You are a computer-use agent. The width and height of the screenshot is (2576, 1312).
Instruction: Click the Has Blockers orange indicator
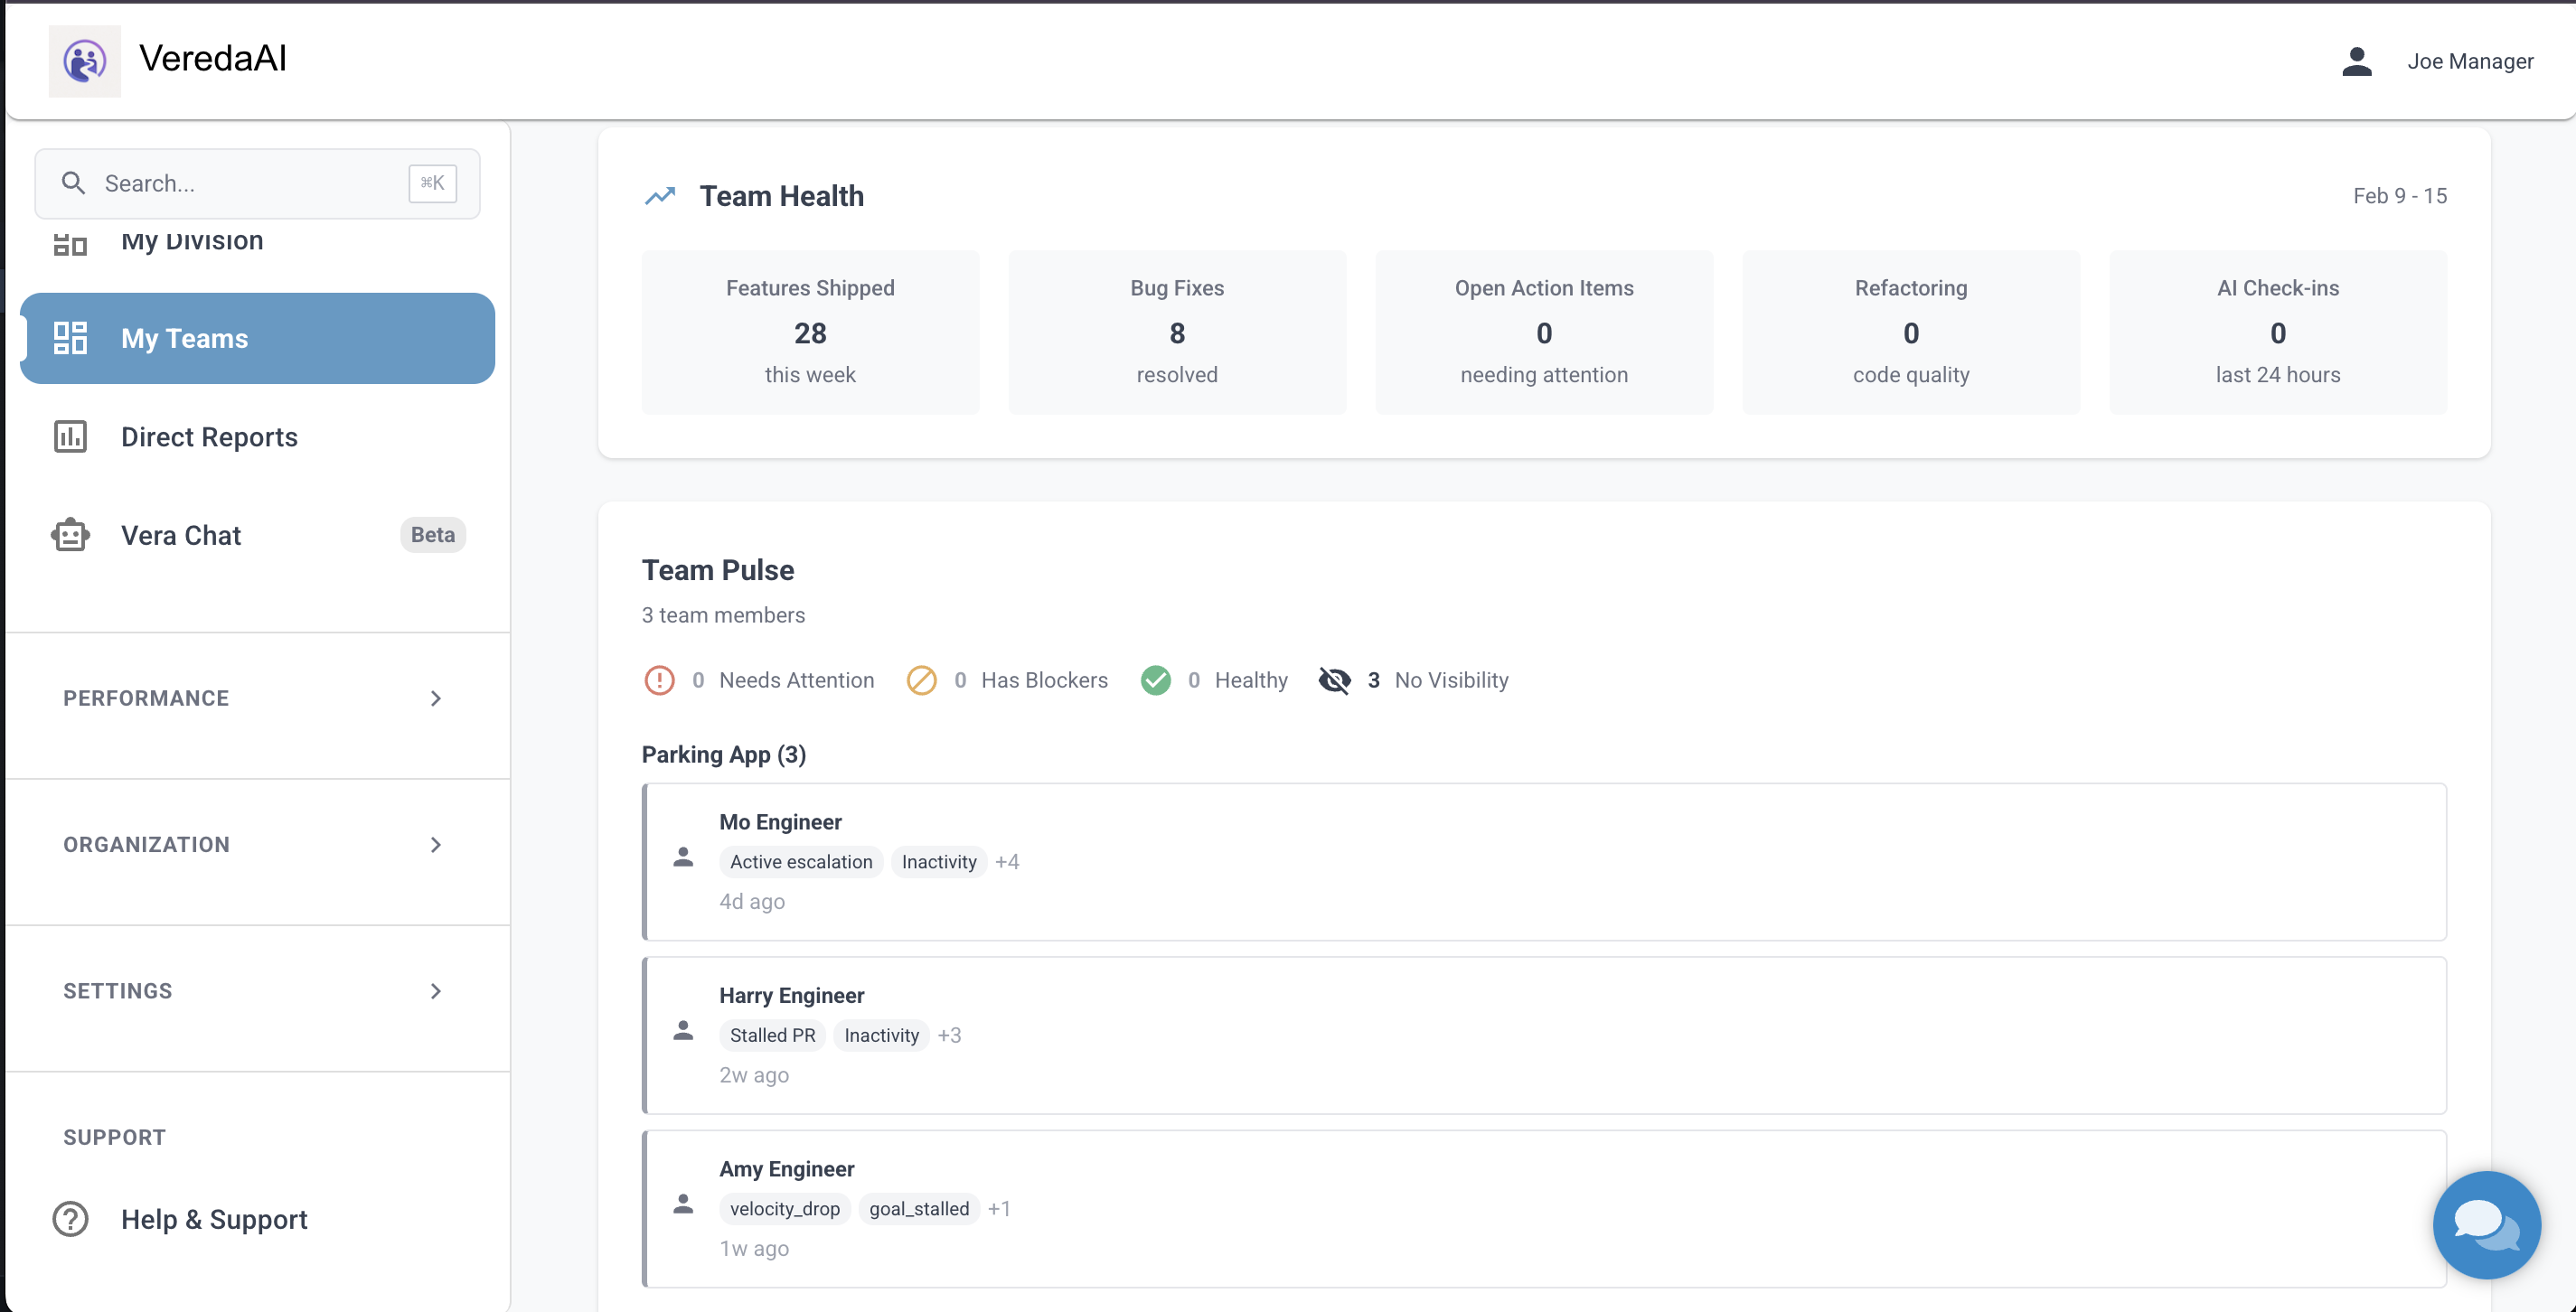pyautogui.click(x=921, y=680)
